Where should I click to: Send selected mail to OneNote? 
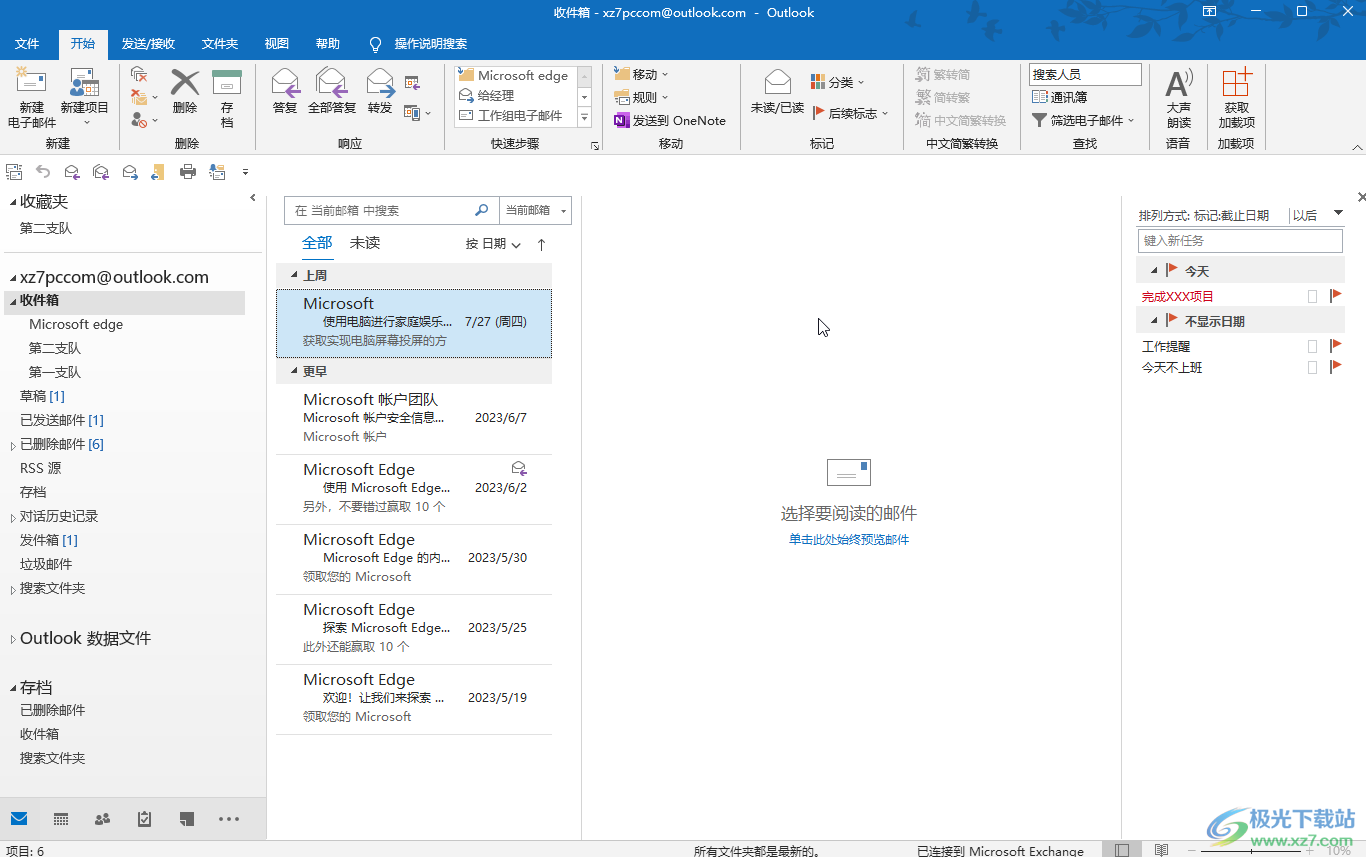[670, 120]
